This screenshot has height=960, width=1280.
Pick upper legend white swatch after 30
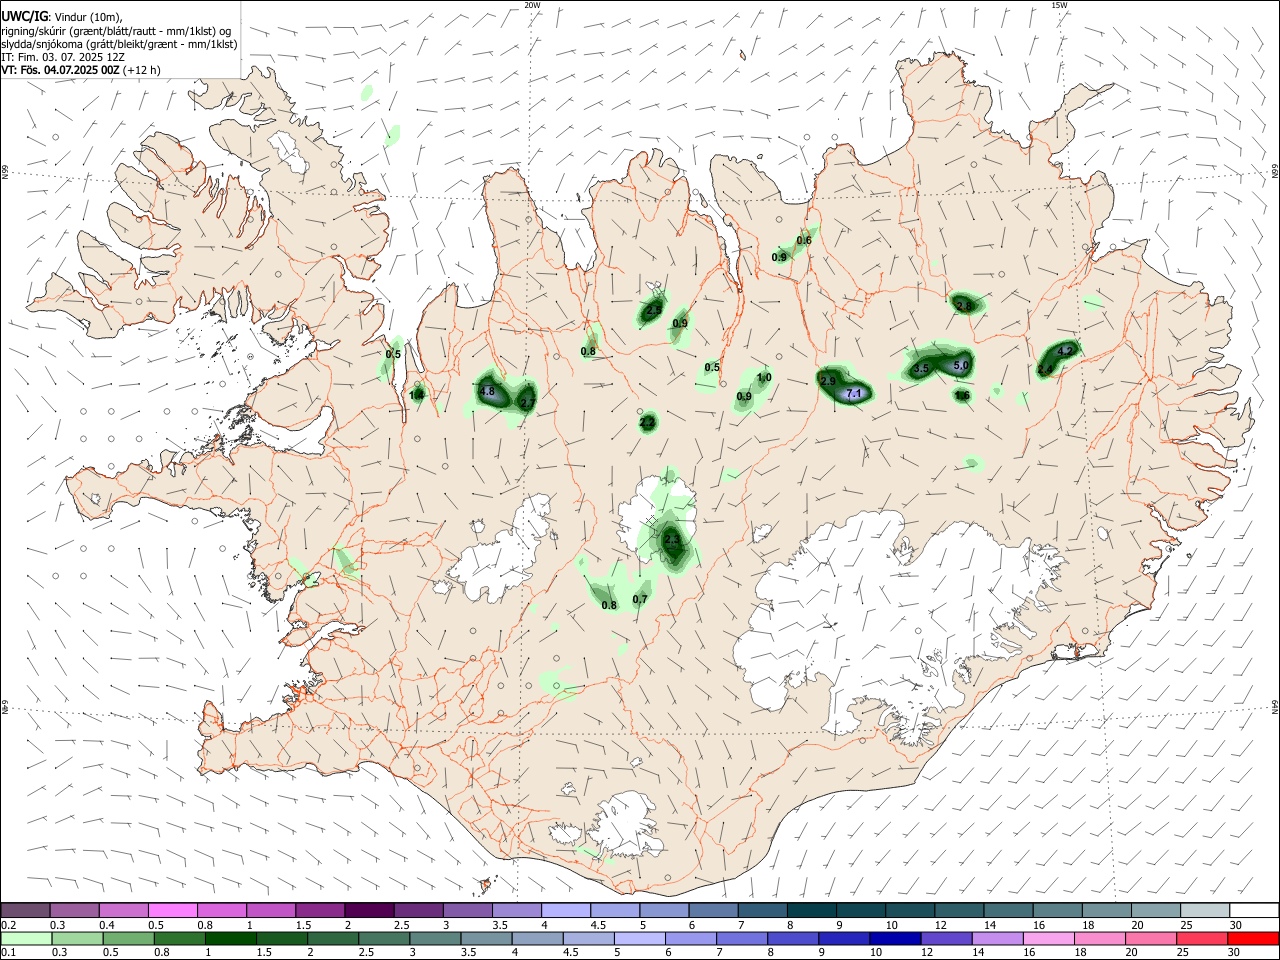click(1253, 910)
